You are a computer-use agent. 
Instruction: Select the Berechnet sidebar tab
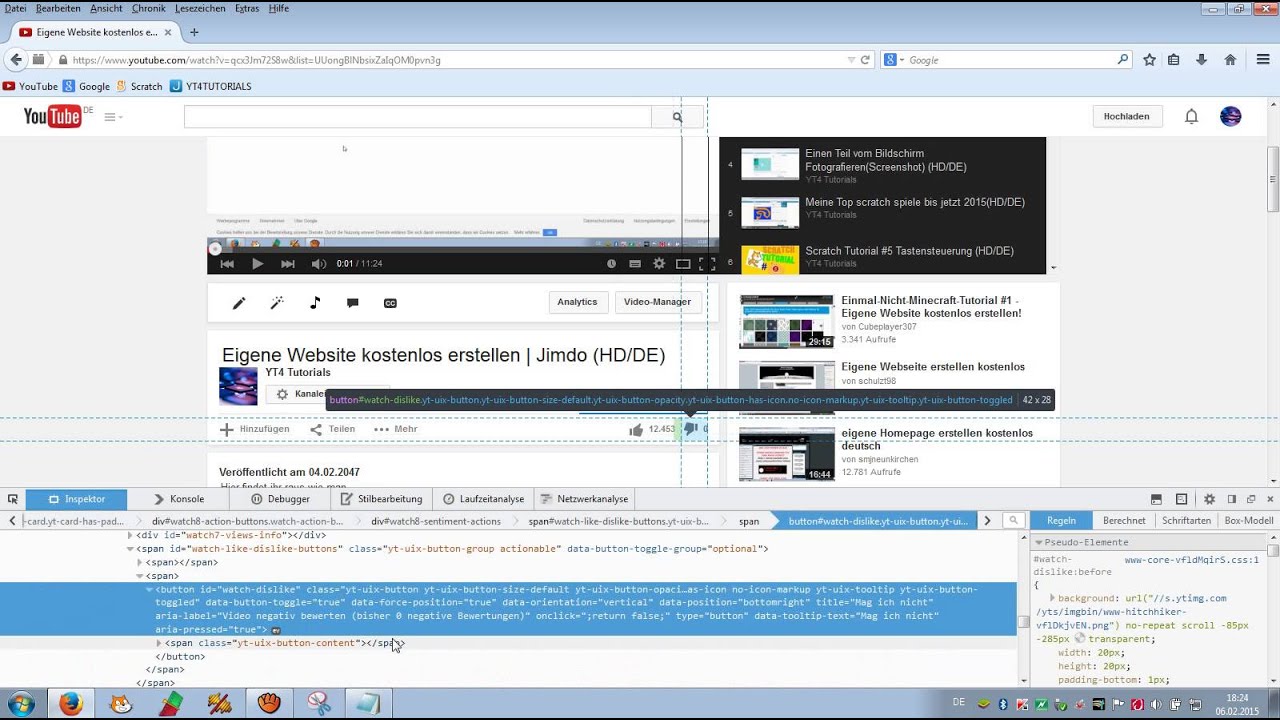tap(1124, 521)
